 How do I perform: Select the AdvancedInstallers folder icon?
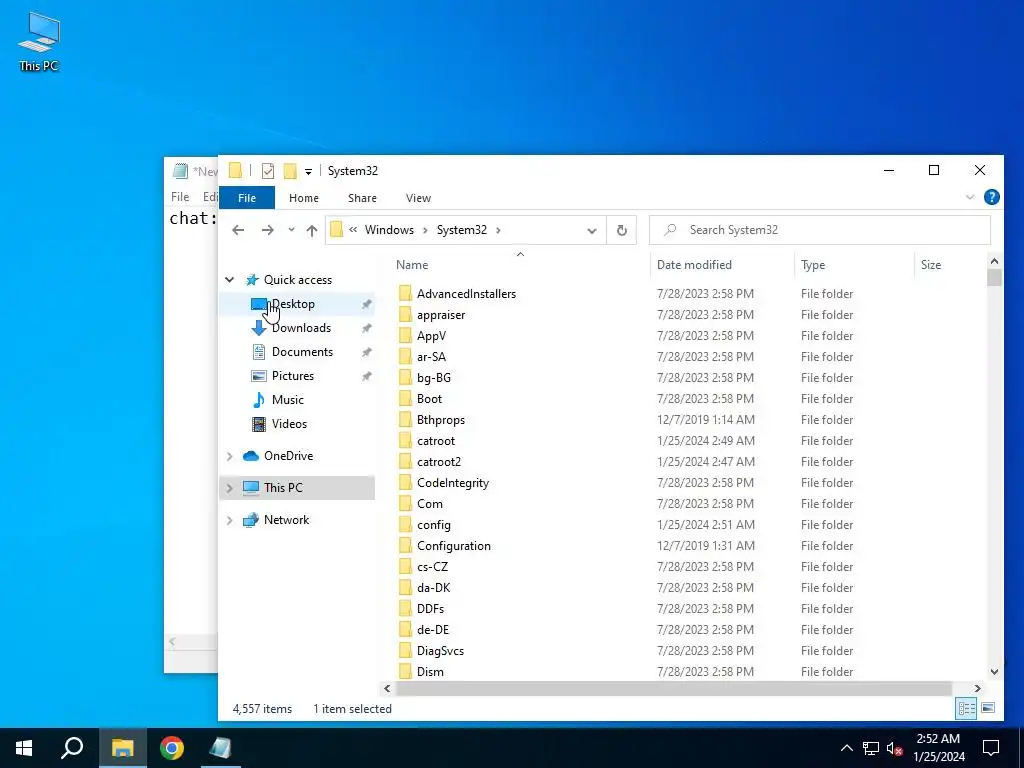406,294
